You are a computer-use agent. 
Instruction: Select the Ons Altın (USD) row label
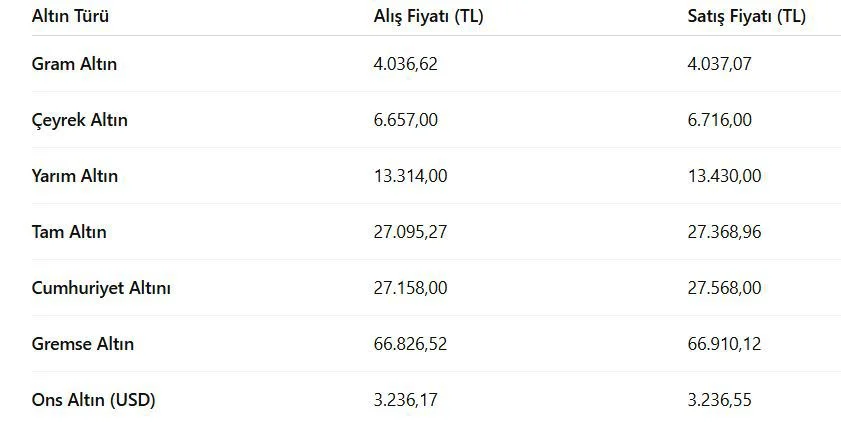(93, 400)
